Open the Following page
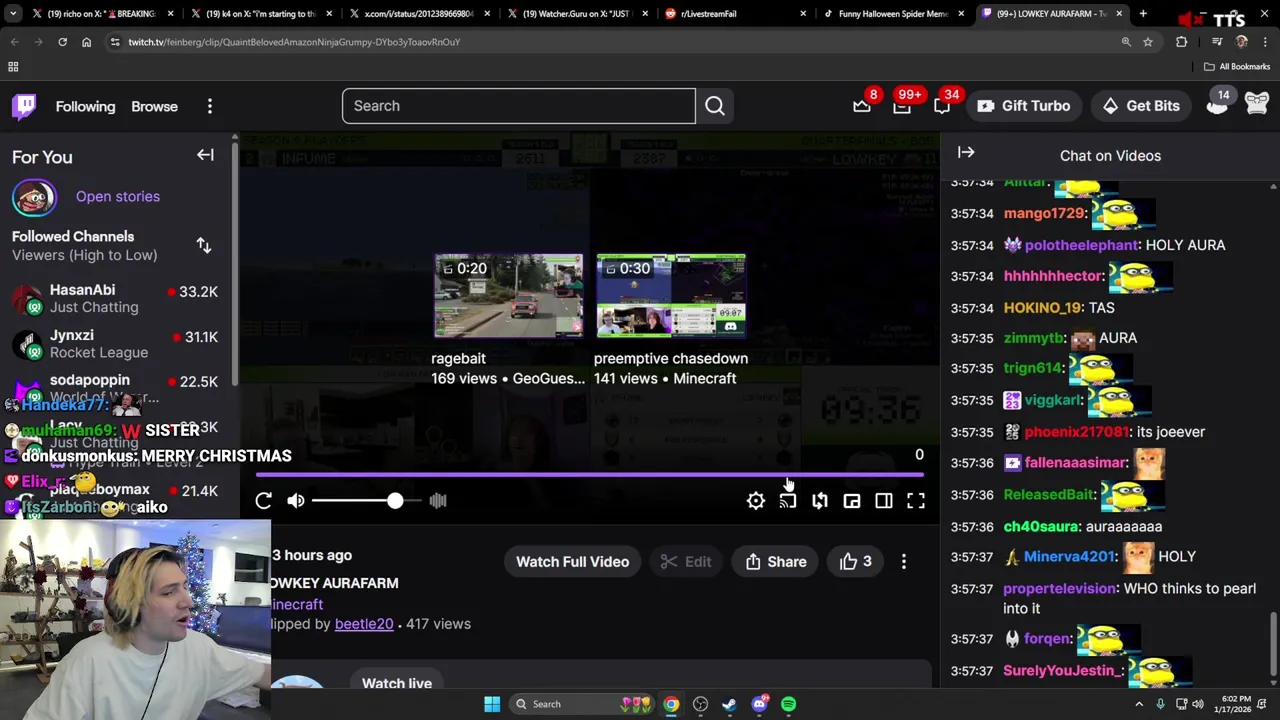 pos(85,106)
